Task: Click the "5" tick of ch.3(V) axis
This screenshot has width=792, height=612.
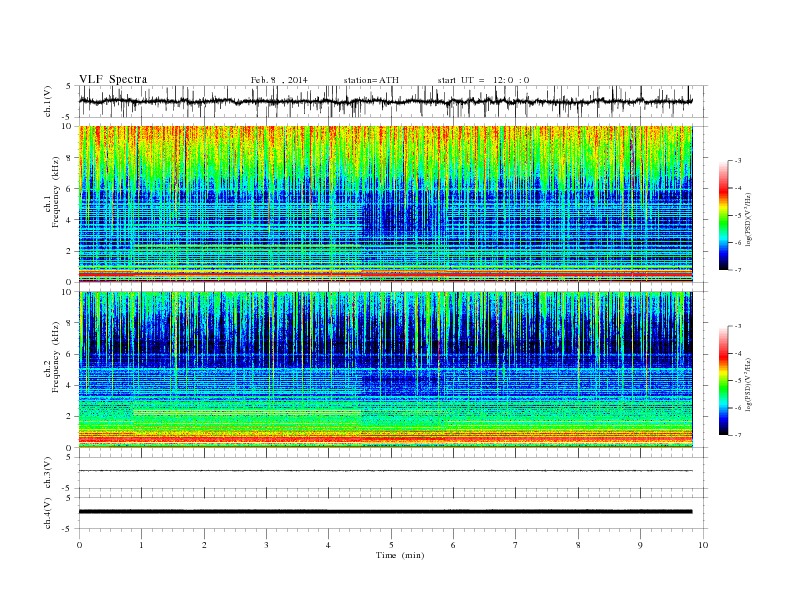Action: point(70,457)
